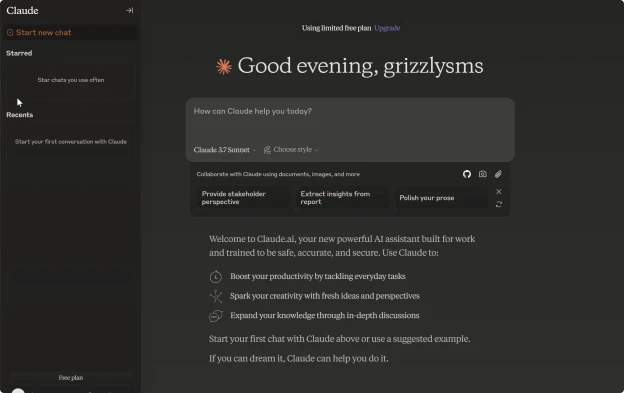This screenshot has width=624, height=393.
Task: Click the orange Claude starburst logo
Action: (224, 66)
